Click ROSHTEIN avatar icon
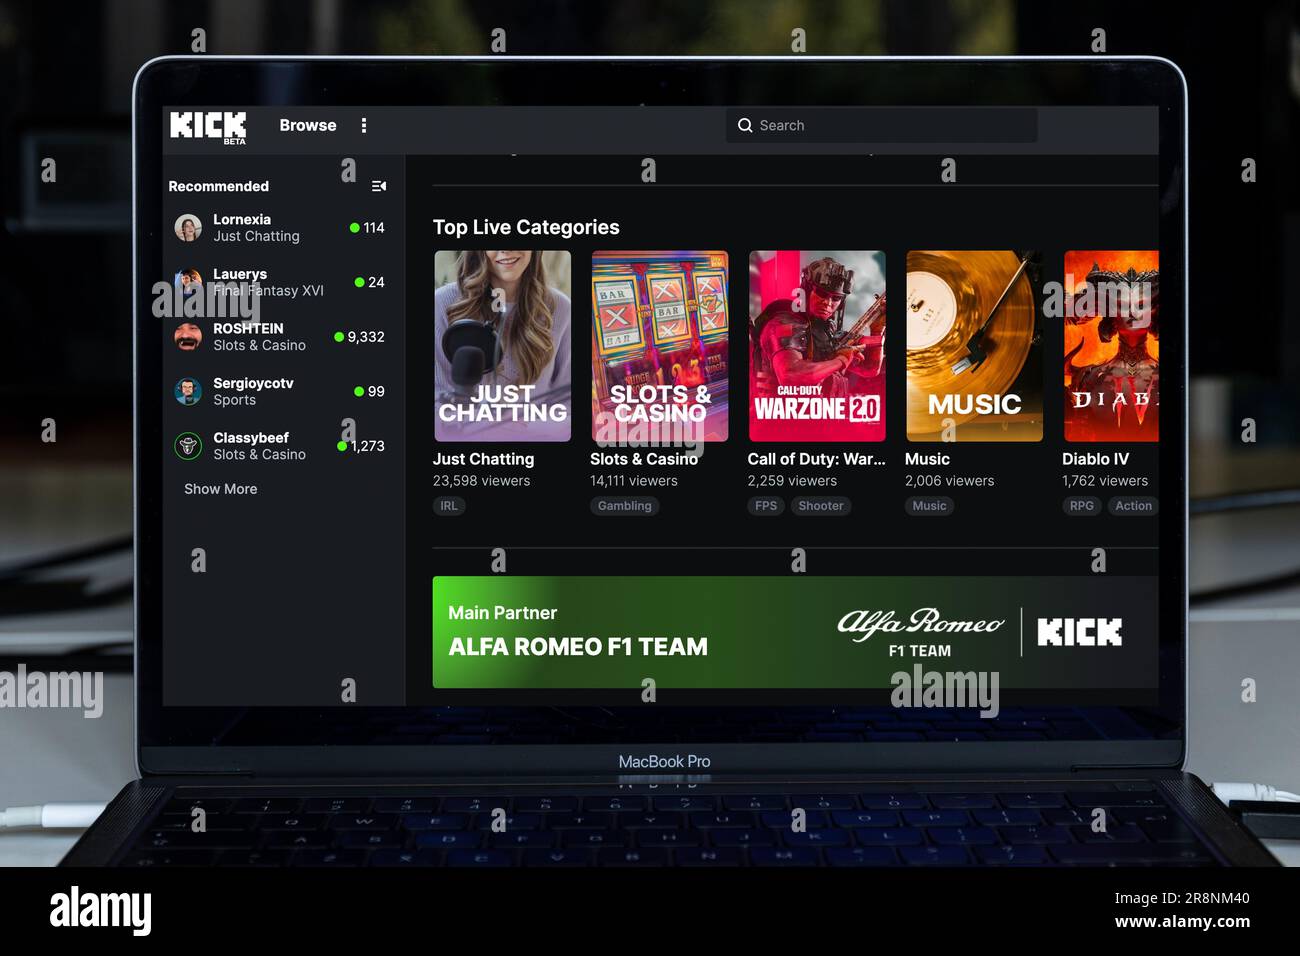The height and width of the screenshot is (956, 1300). click(188, 337)
